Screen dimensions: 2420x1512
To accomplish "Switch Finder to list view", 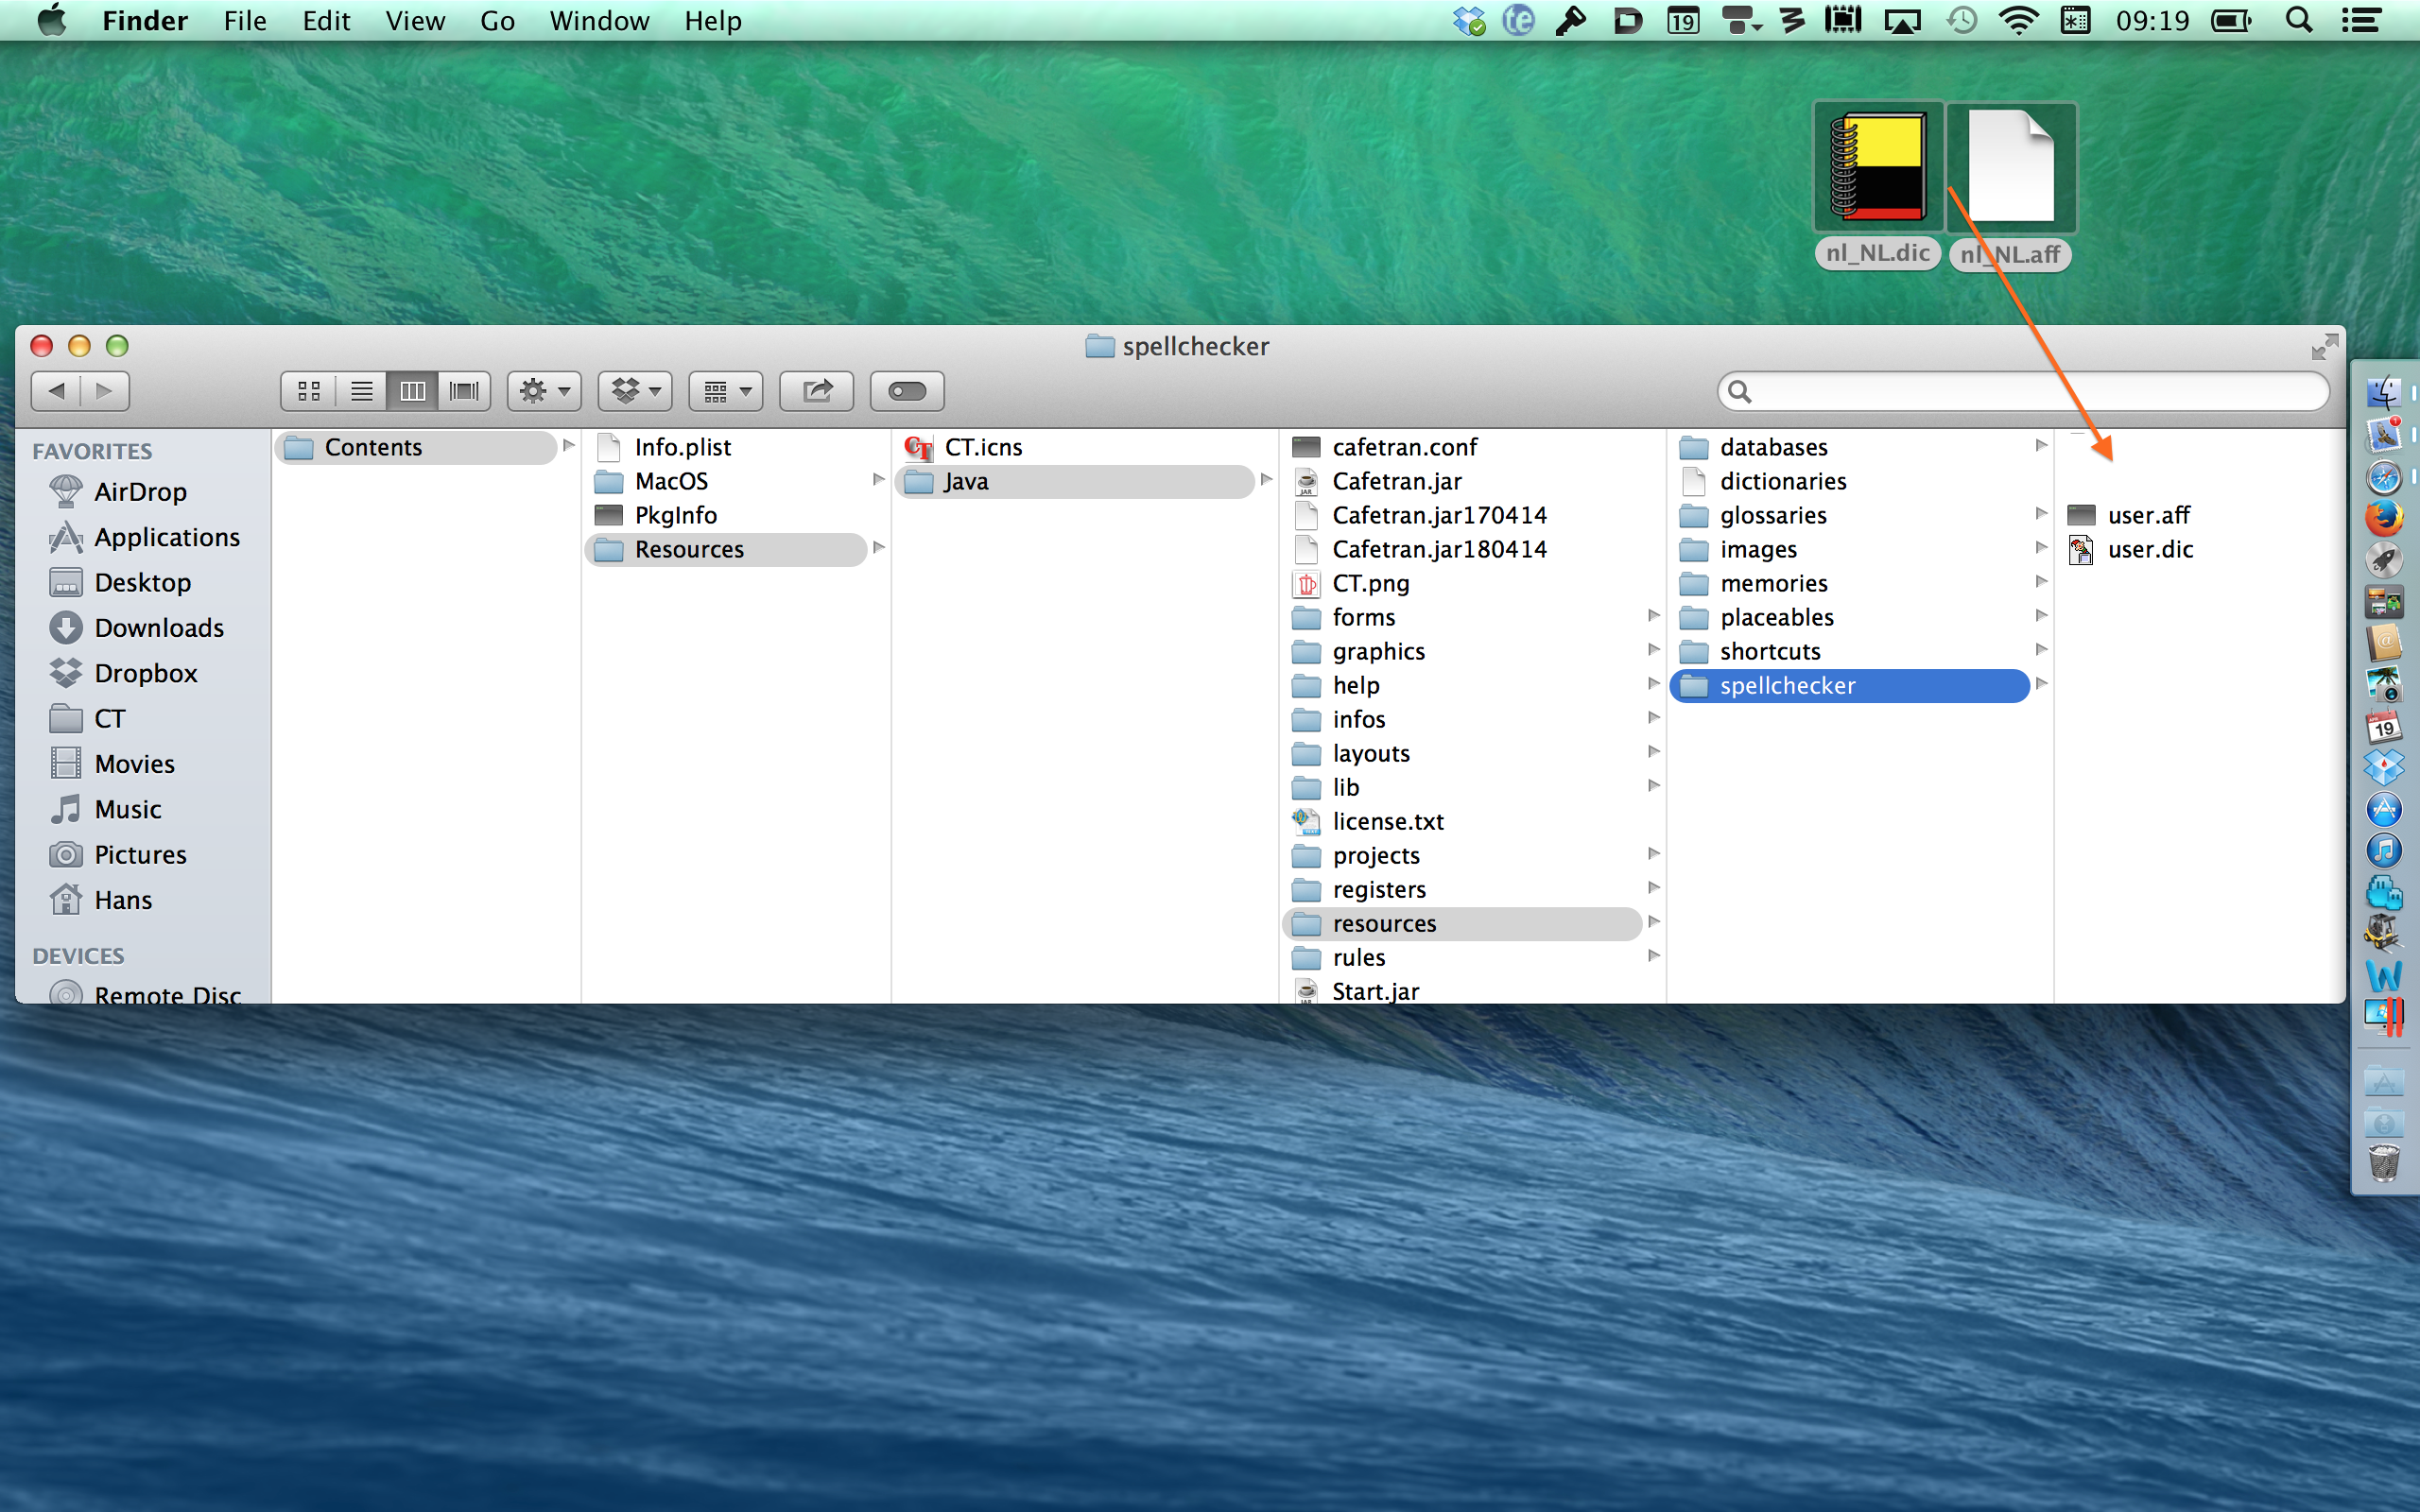I will [x=361, y=391].
